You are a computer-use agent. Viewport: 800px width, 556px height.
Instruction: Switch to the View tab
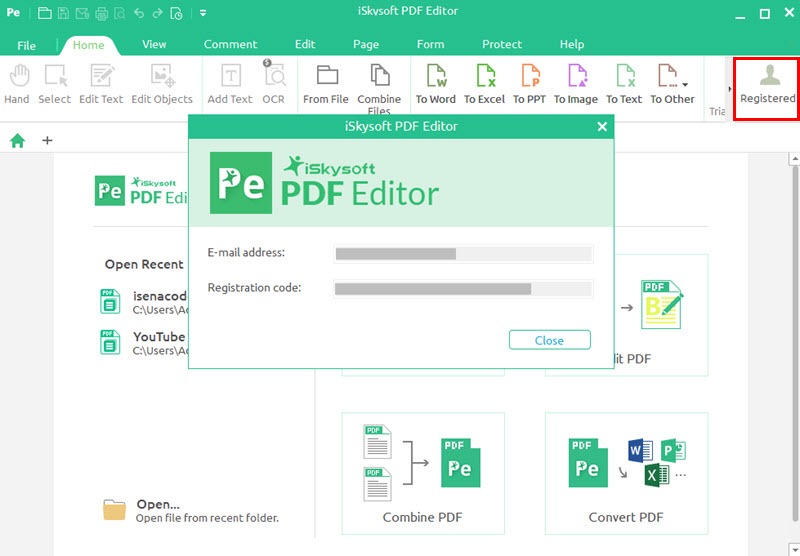tap(154, 44)
